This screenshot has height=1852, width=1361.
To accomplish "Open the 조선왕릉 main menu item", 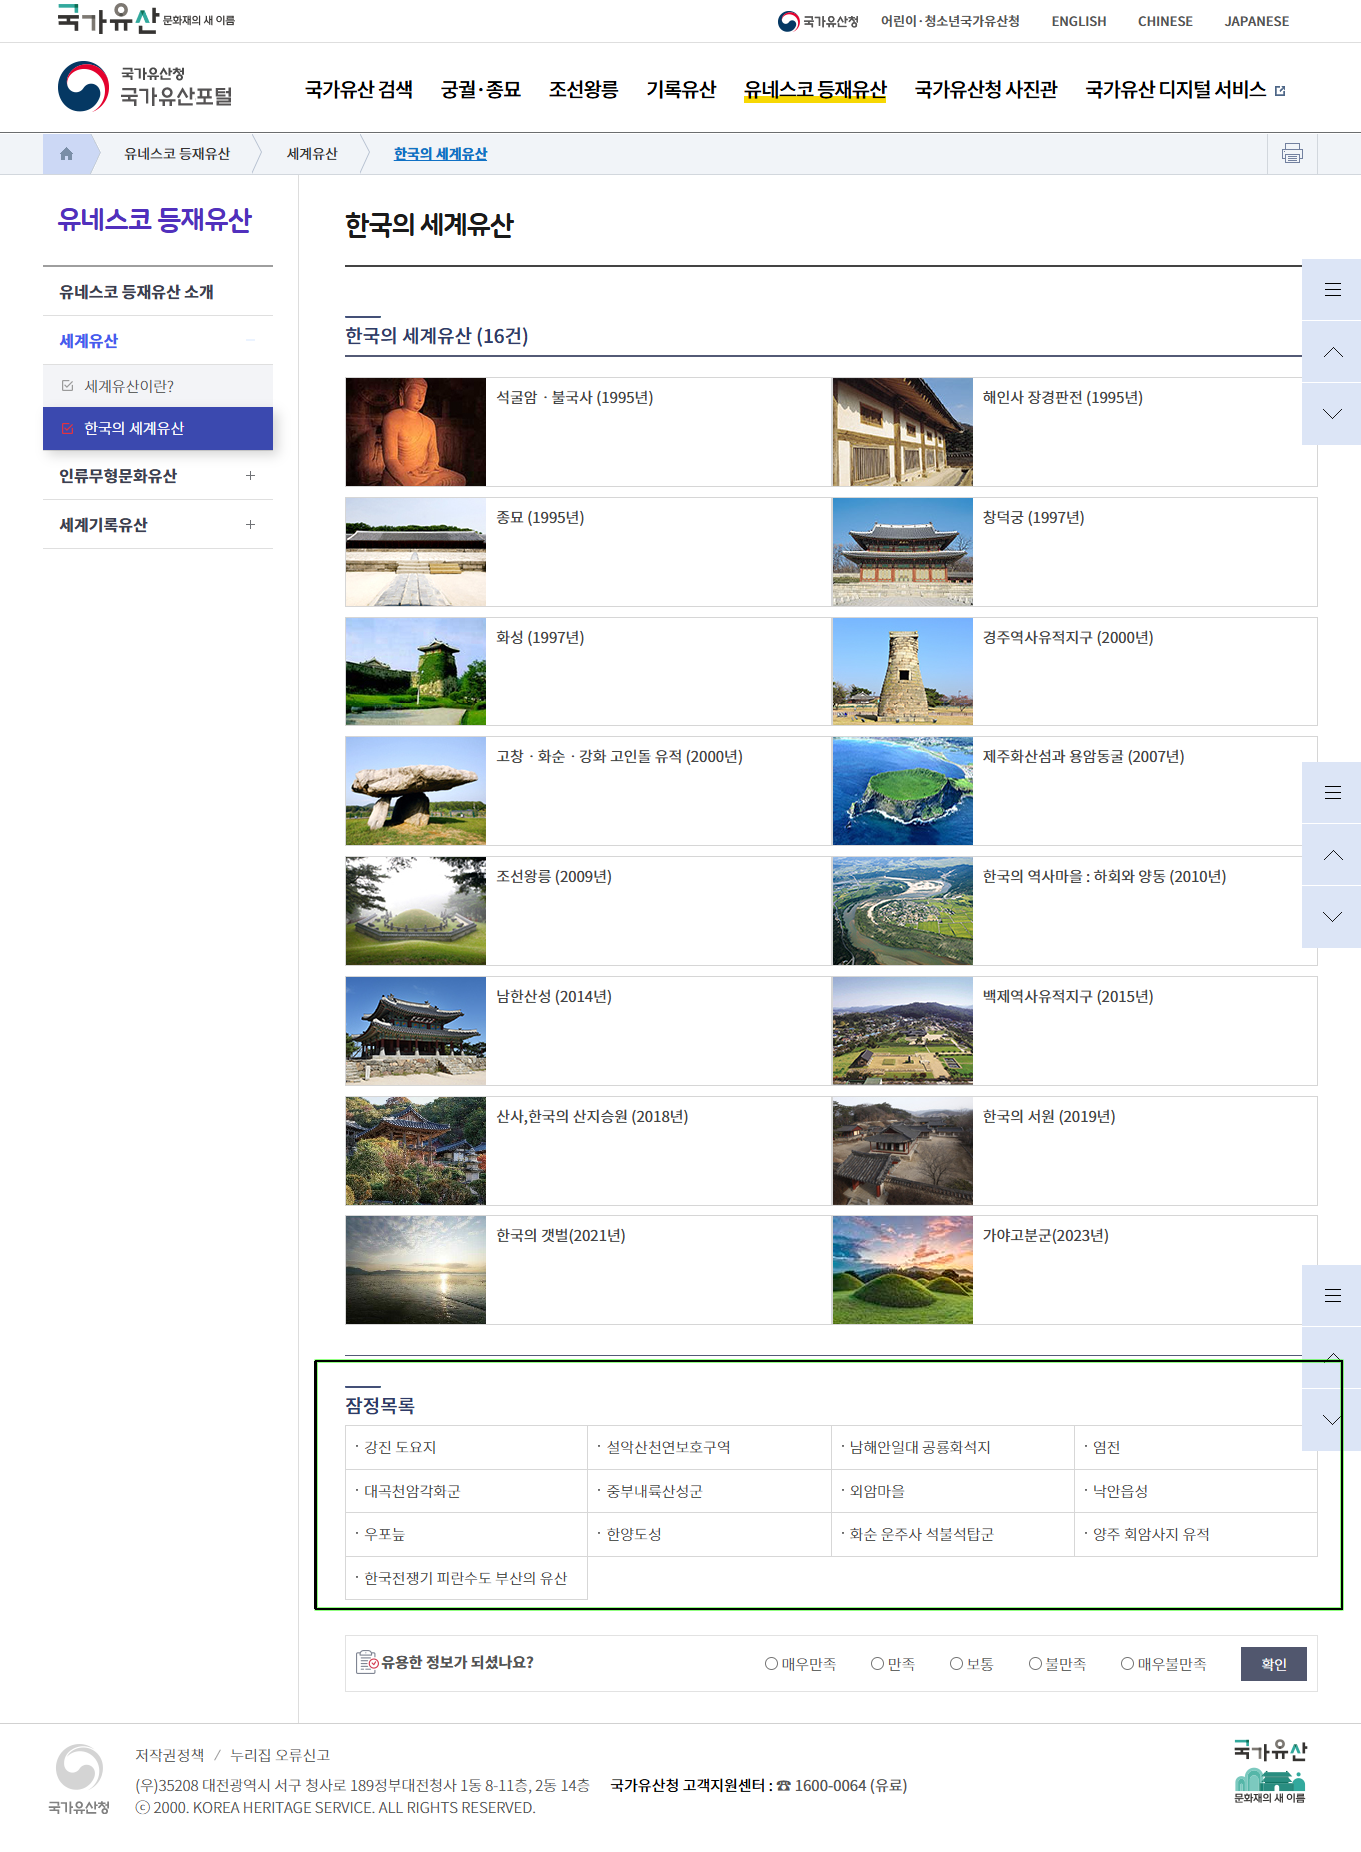I will (x=583, y=90).
